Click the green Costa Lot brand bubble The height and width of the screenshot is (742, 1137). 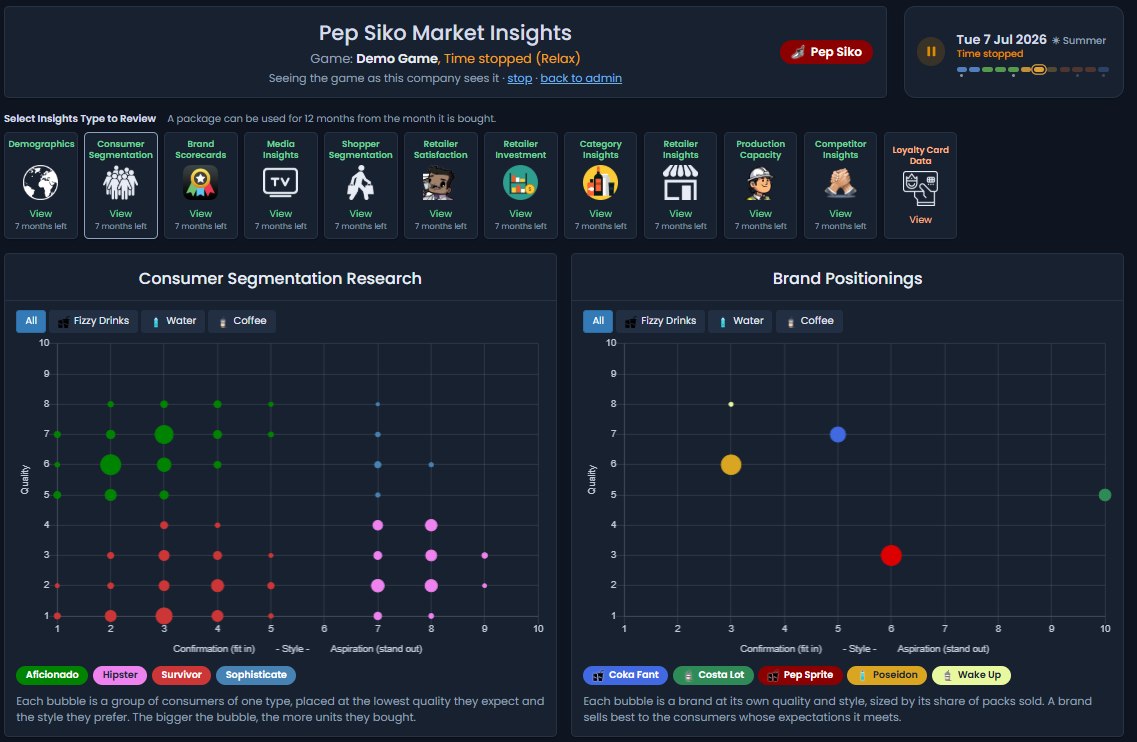coord(1105,495)
